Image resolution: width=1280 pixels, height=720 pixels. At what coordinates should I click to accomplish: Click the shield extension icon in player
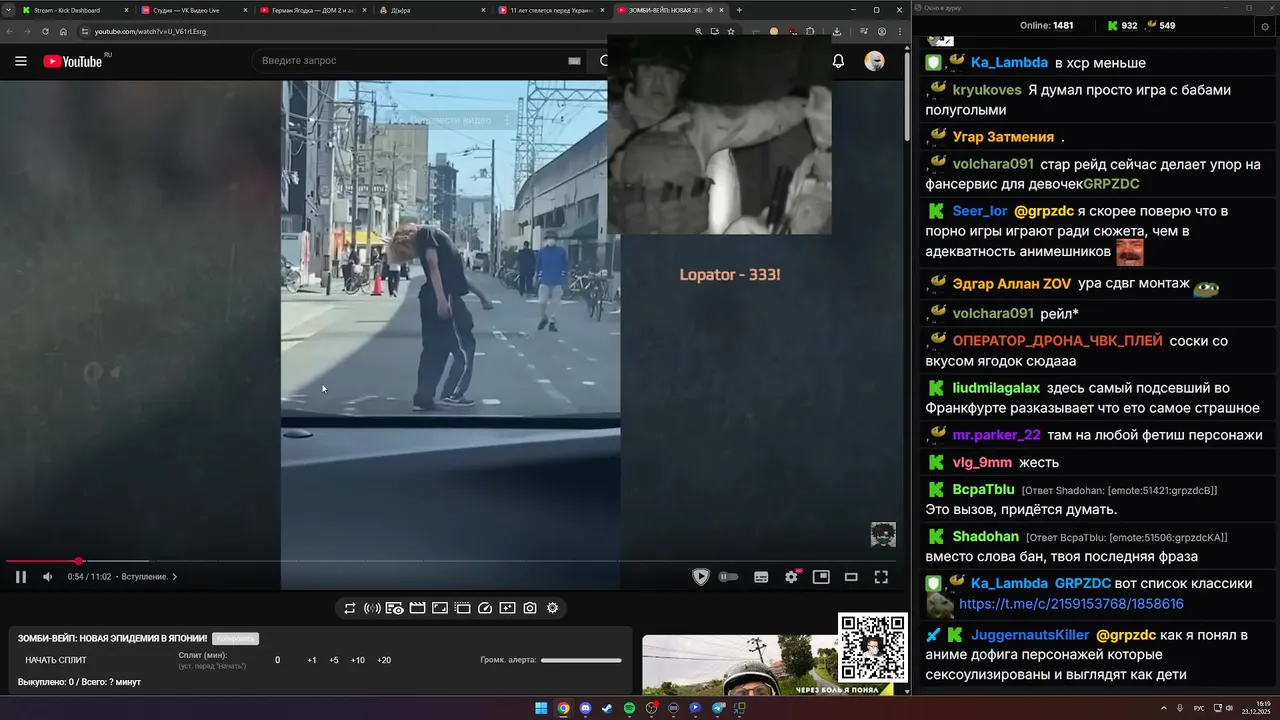[x=701, y=577]
